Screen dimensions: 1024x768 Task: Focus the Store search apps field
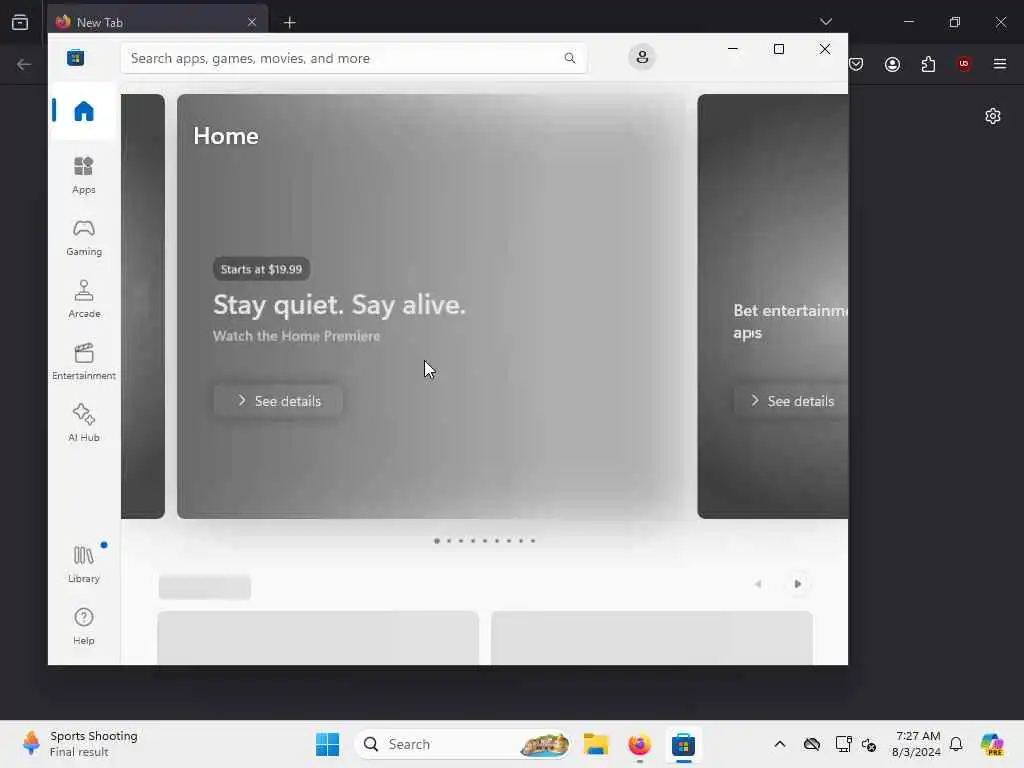point(353,58)
